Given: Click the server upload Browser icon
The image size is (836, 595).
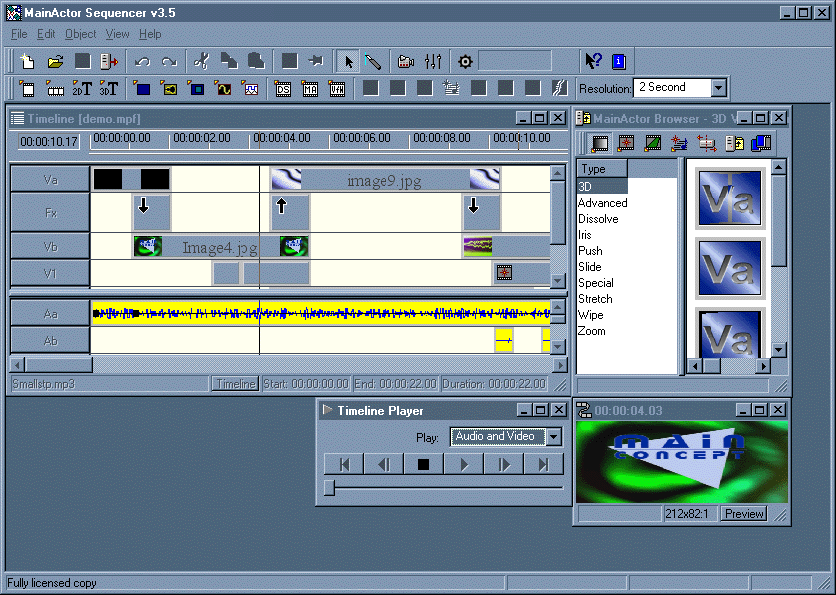Looking at the screenshot, I should [x=734, y=143].
